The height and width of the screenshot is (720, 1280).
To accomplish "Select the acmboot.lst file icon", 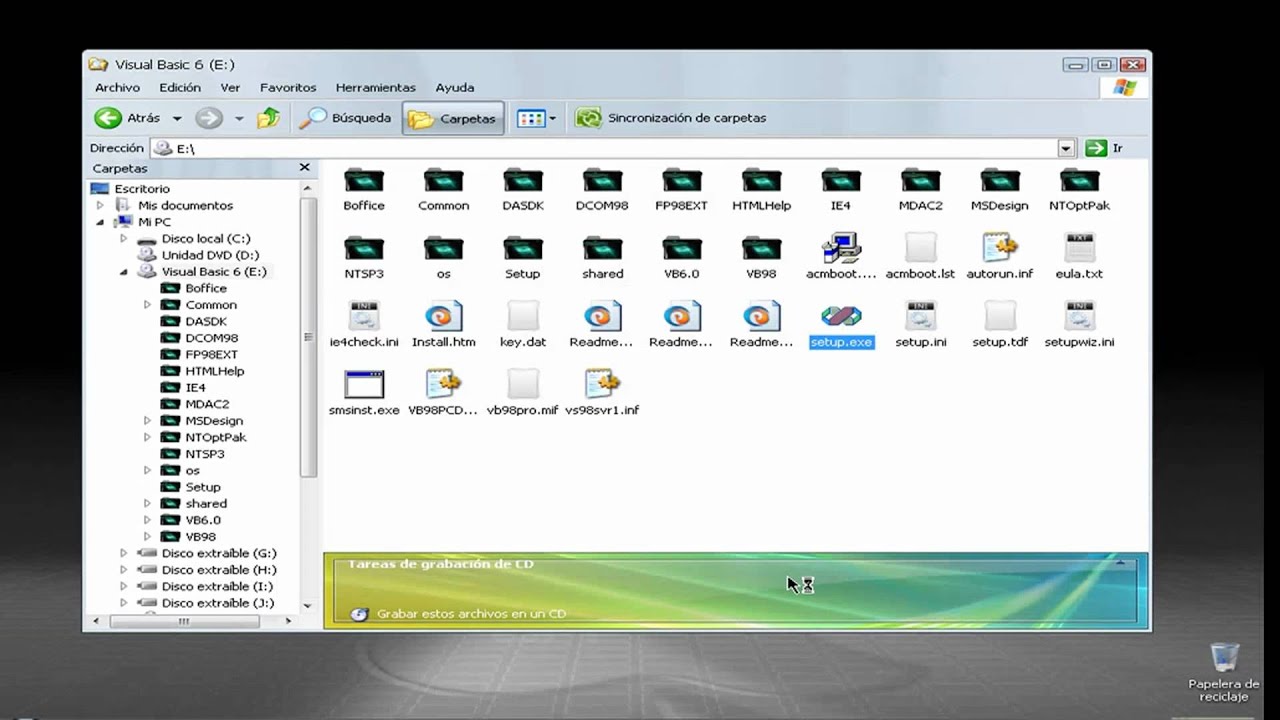I will [920, 247].
